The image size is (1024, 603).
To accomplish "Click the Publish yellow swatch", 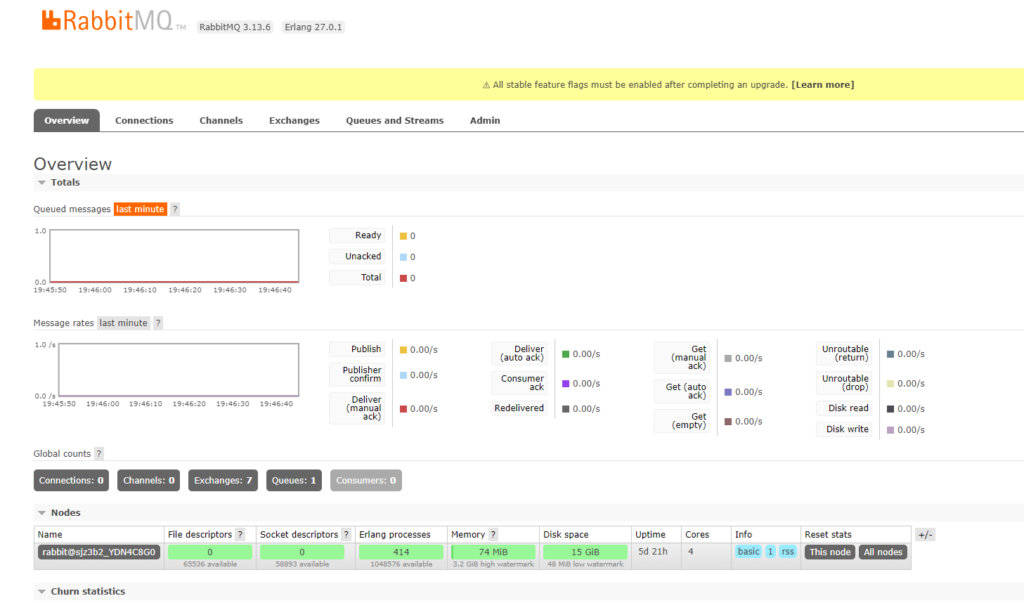I will click(403, 350).
